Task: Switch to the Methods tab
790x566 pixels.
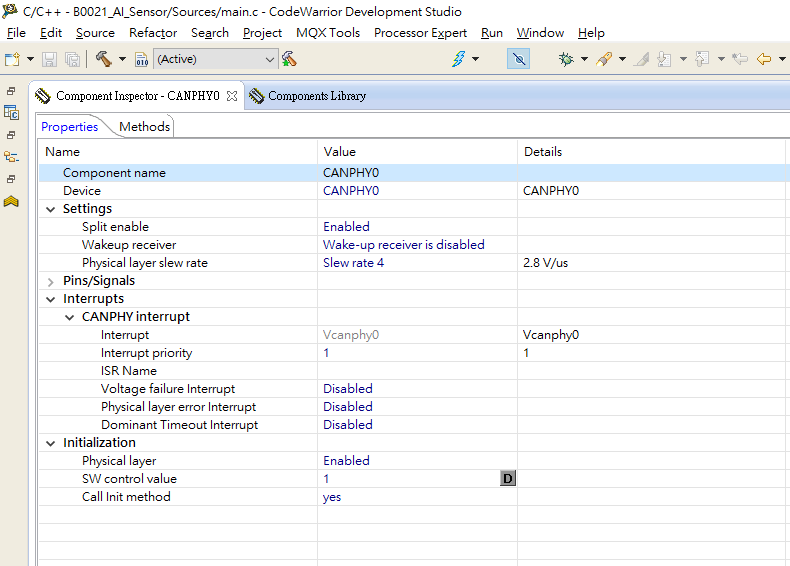Action: point(145,127)
